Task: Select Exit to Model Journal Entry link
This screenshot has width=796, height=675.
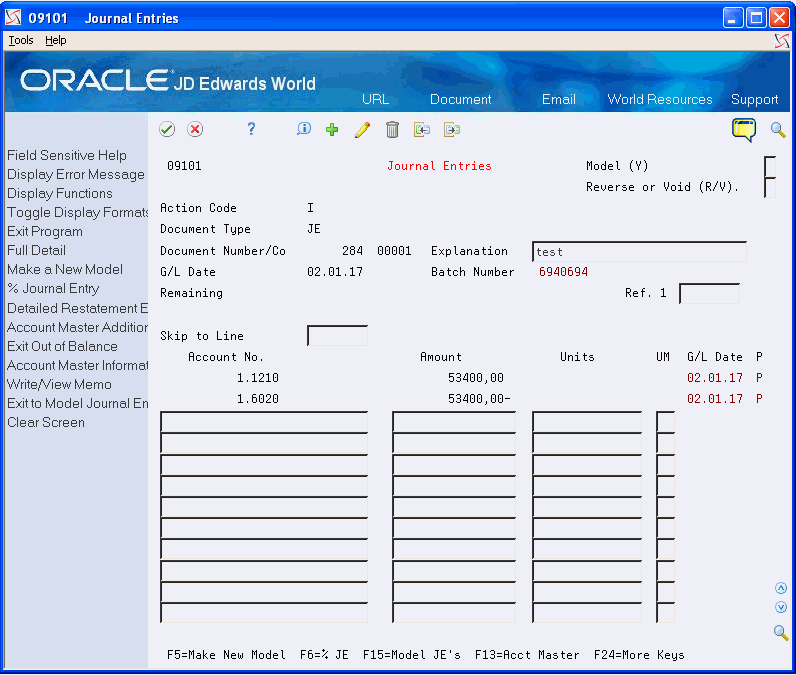Action: coord(77,403)
